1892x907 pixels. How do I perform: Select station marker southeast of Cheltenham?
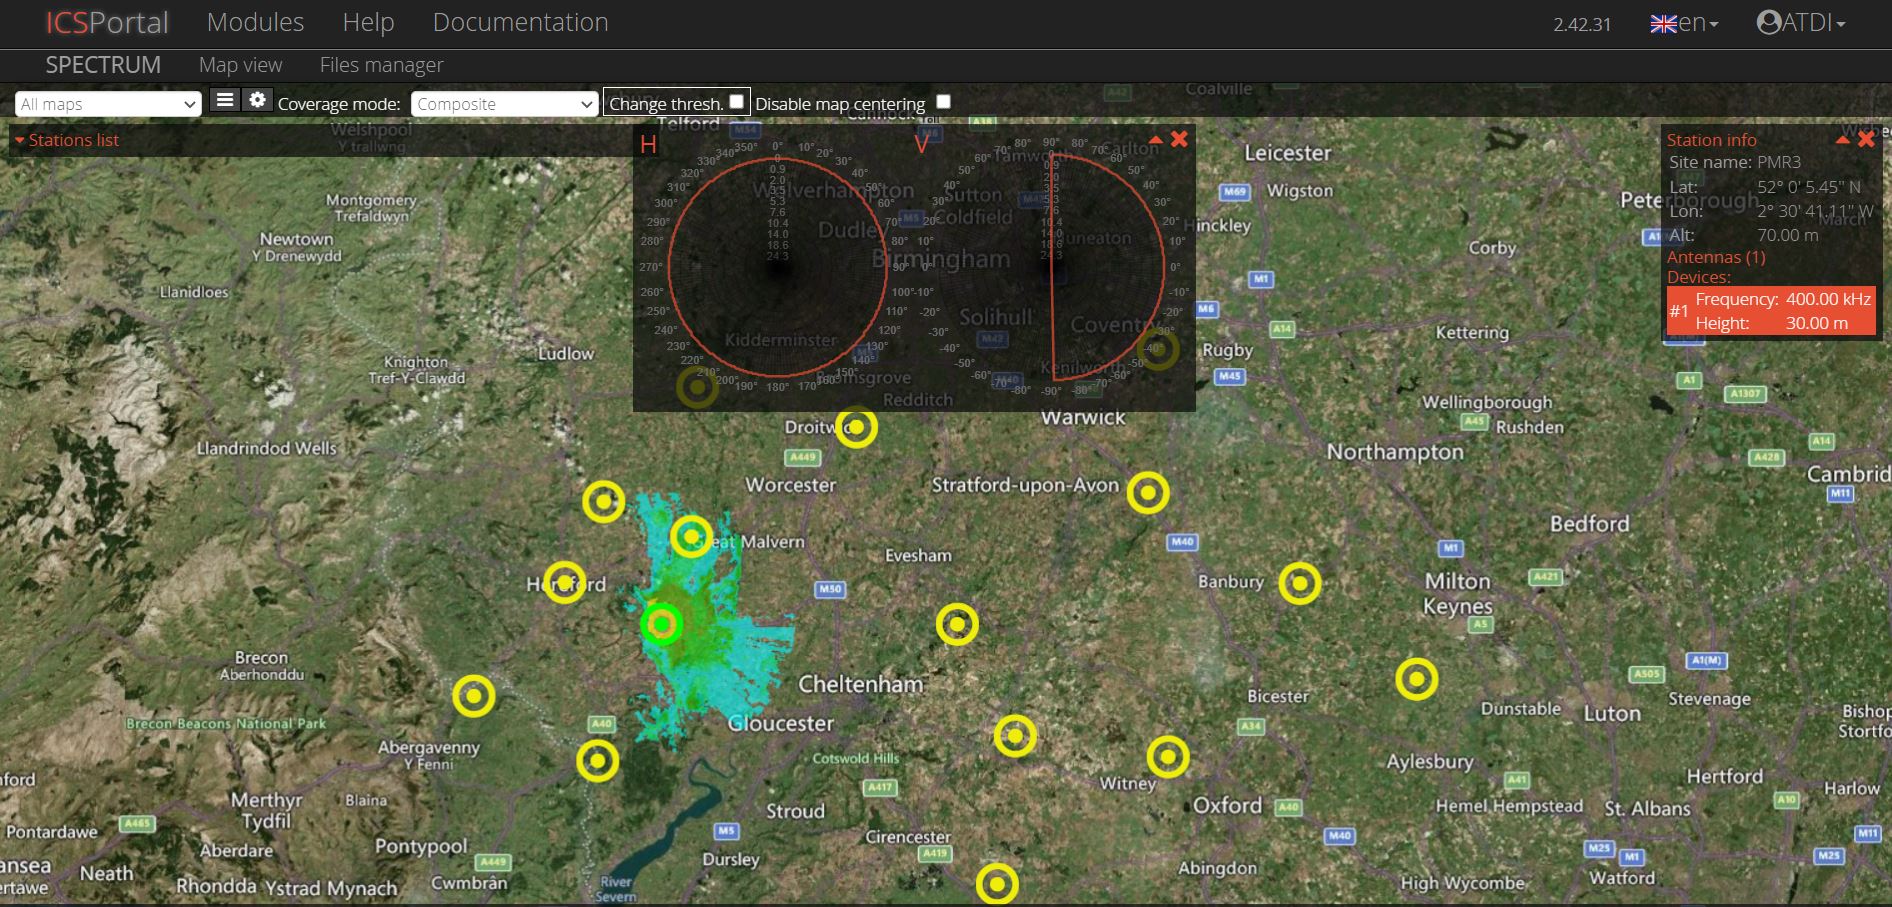click(1015, 736)
